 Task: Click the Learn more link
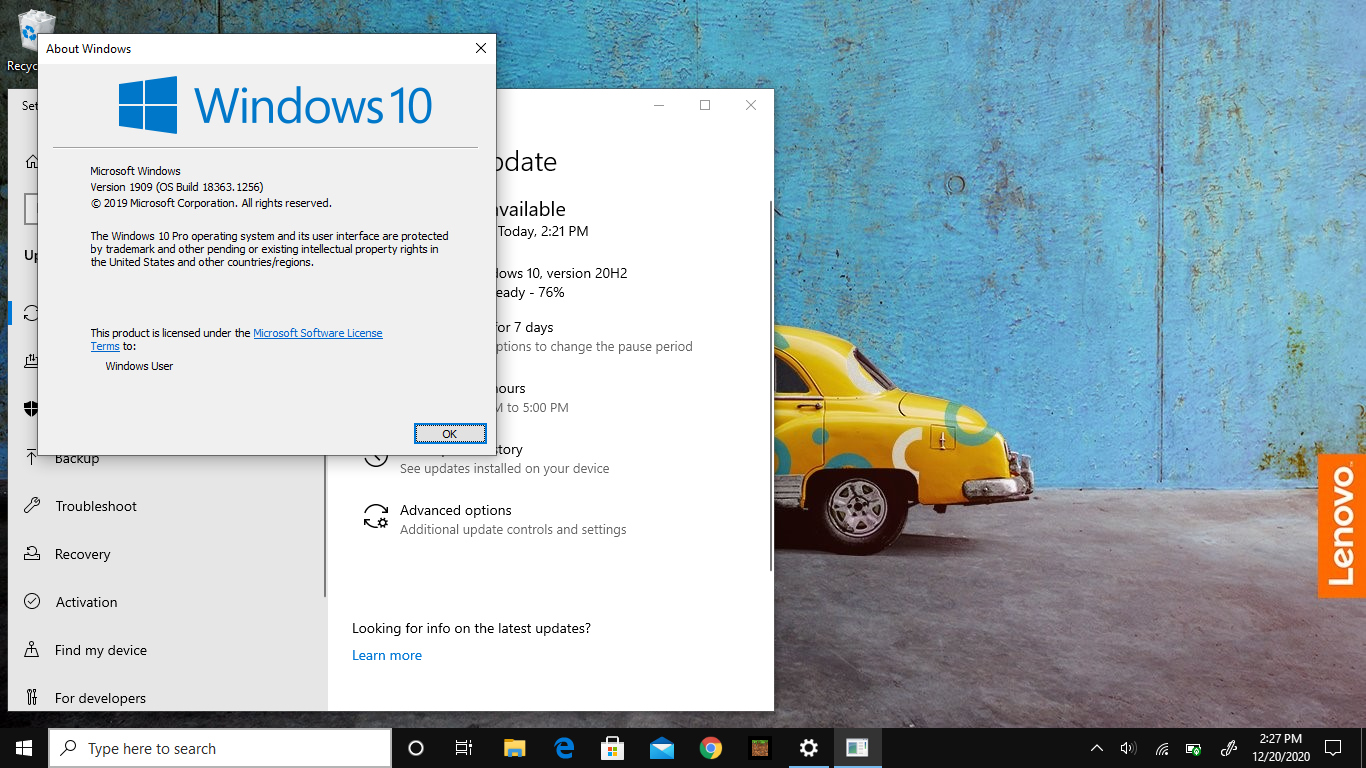tap(387, 655)
